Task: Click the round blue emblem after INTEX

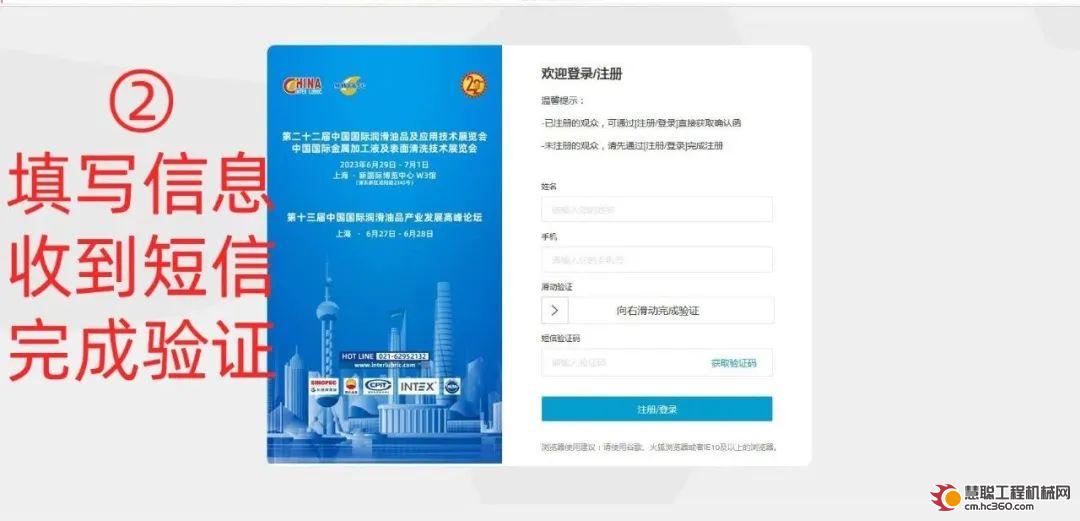Action: (452, 387)
